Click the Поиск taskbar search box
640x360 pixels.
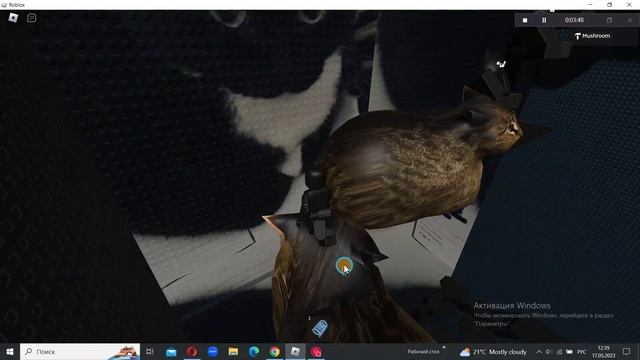click(x=80, y=351)
